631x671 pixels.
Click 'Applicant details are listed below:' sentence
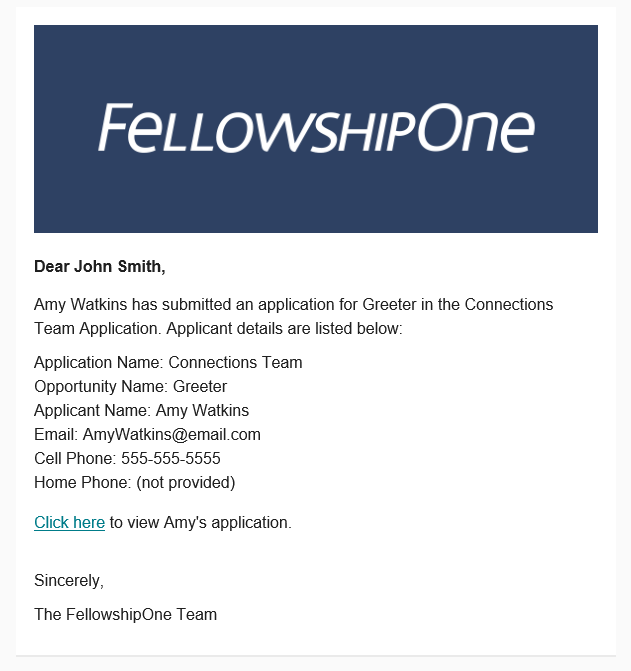(284, 329)
